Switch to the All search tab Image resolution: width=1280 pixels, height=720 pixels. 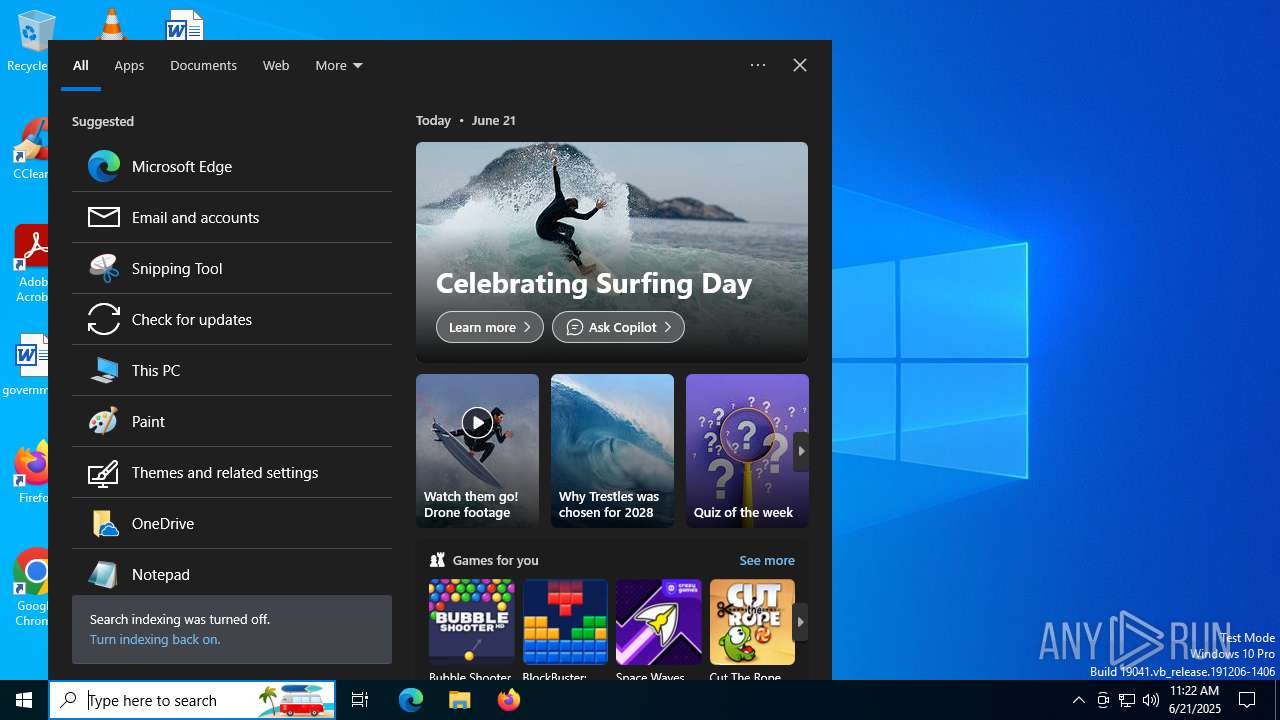click(81, 65)
